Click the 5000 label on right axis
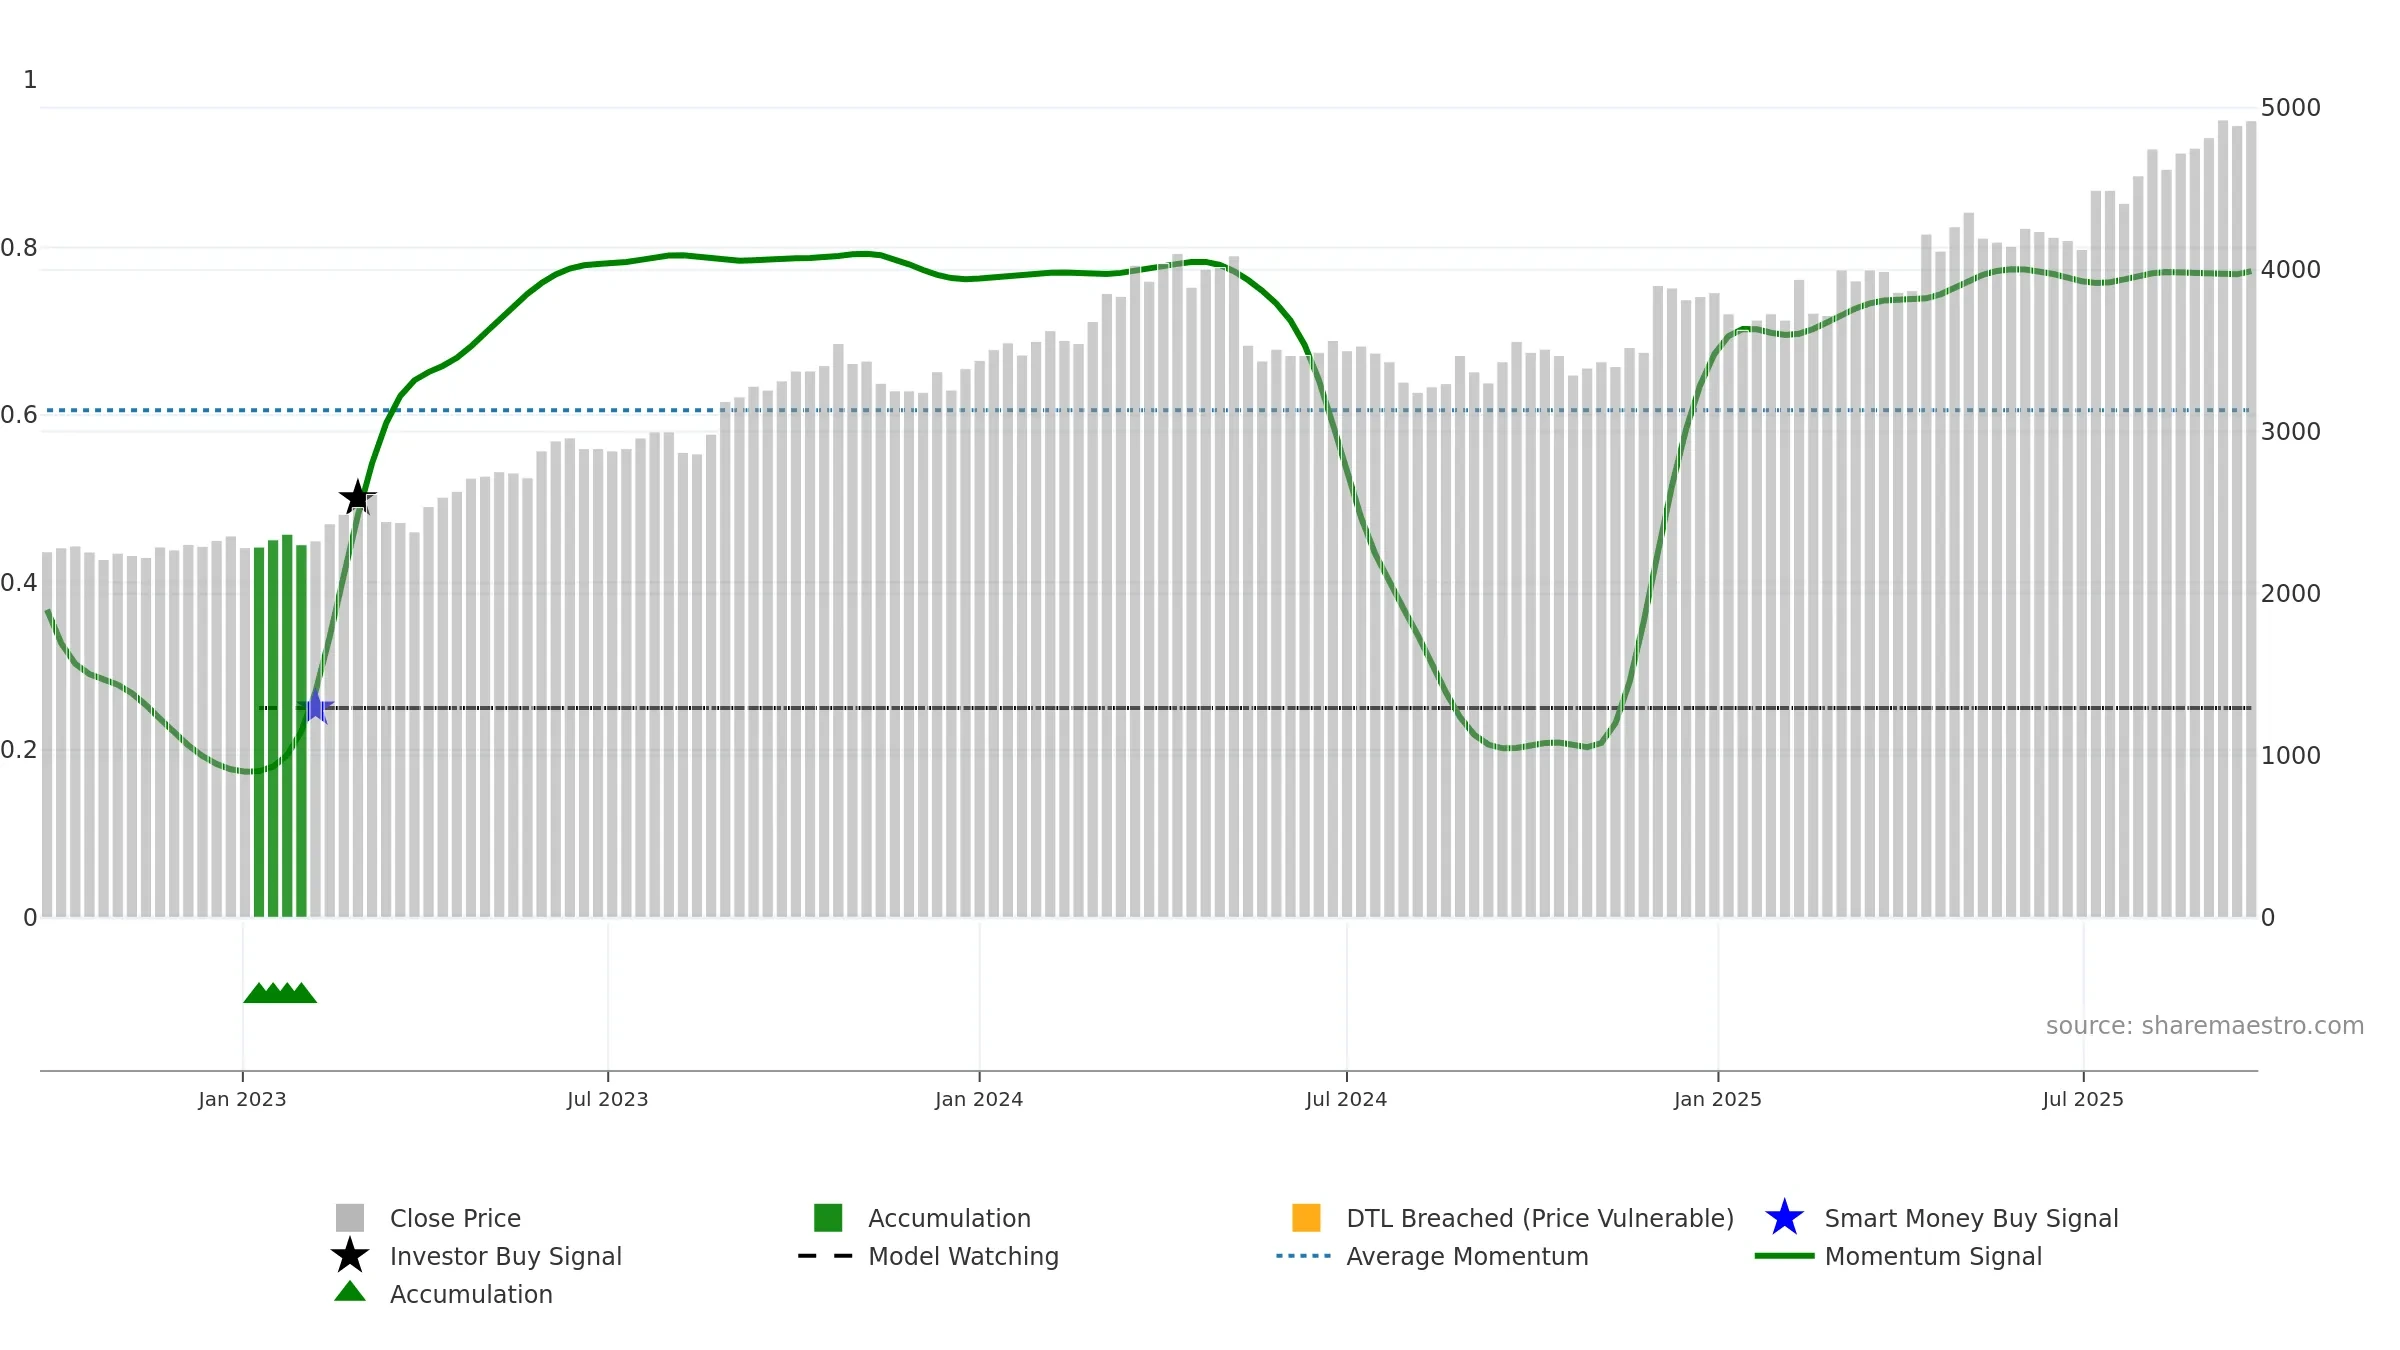Screen dimensions: 2400x1350 pos(2290,108)
